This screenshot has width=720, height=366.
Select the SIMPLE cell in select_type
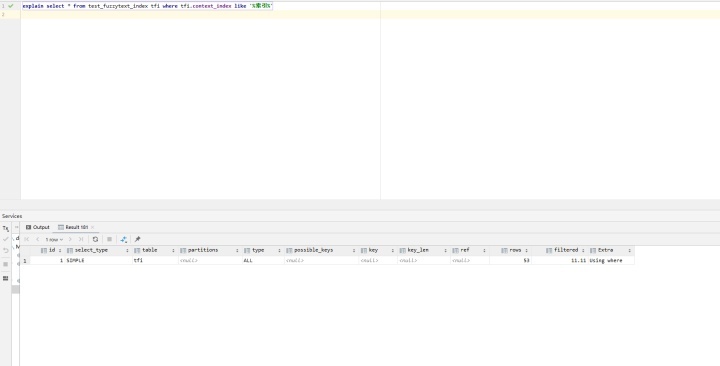click(98, 260)
